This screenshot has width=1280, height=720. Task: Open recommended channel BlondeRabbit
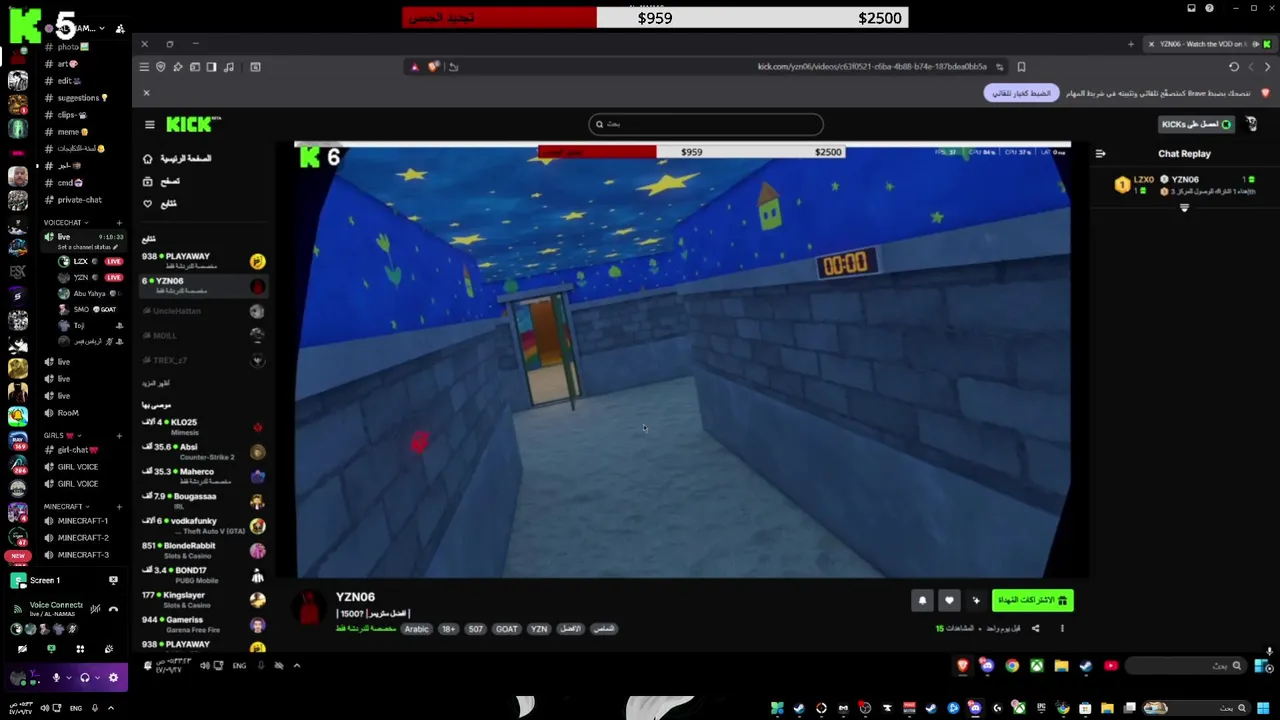(x=204, y=550)
